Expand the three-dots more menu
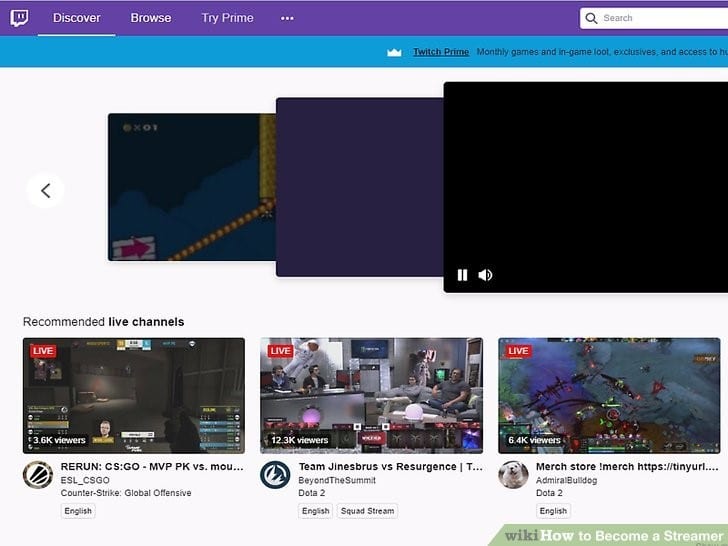The height and width of the screenshot is (546, 728). point(288,18)
